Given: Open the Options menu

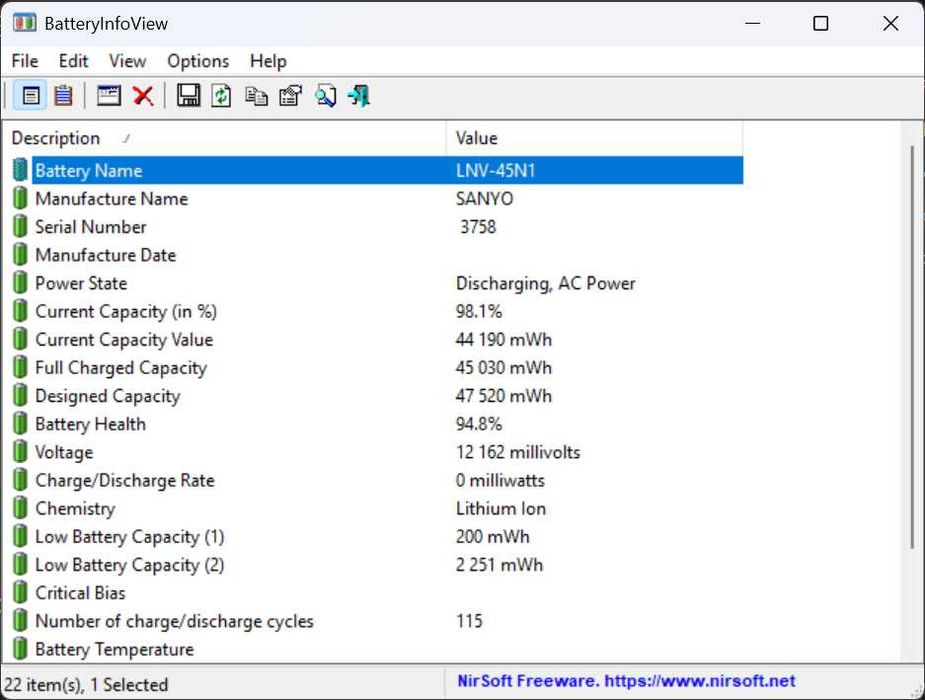Looking at the screenshot, I should pyautogui.click(x=198, y=61).
